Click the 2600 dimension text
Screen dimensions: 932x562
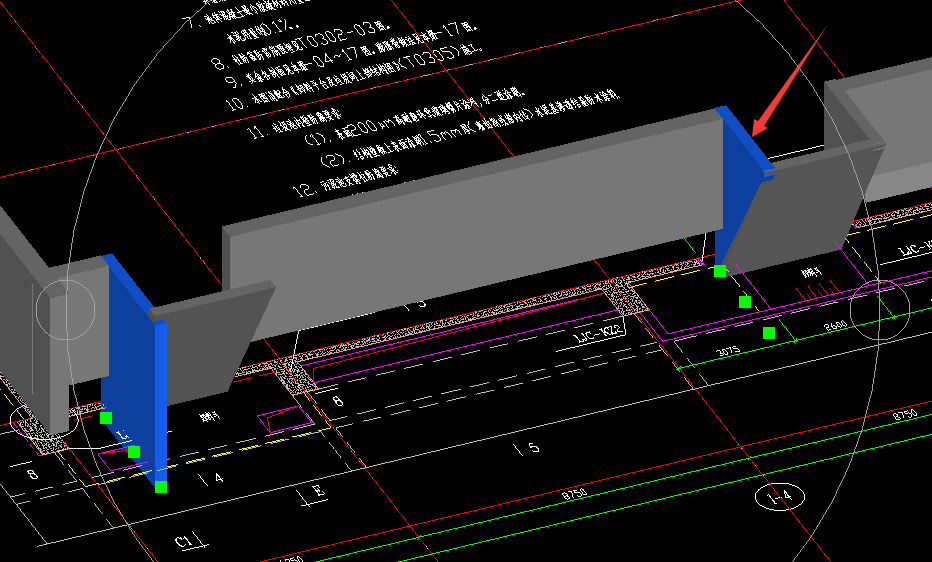coord(835,326)
